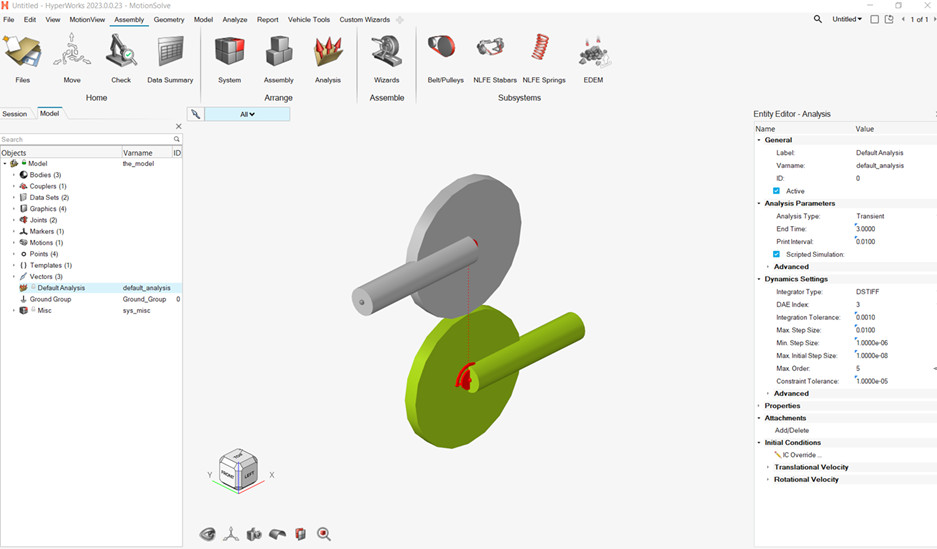Click Add/Delete under Attachments
The image size is (937, 549).
point(793,430)
